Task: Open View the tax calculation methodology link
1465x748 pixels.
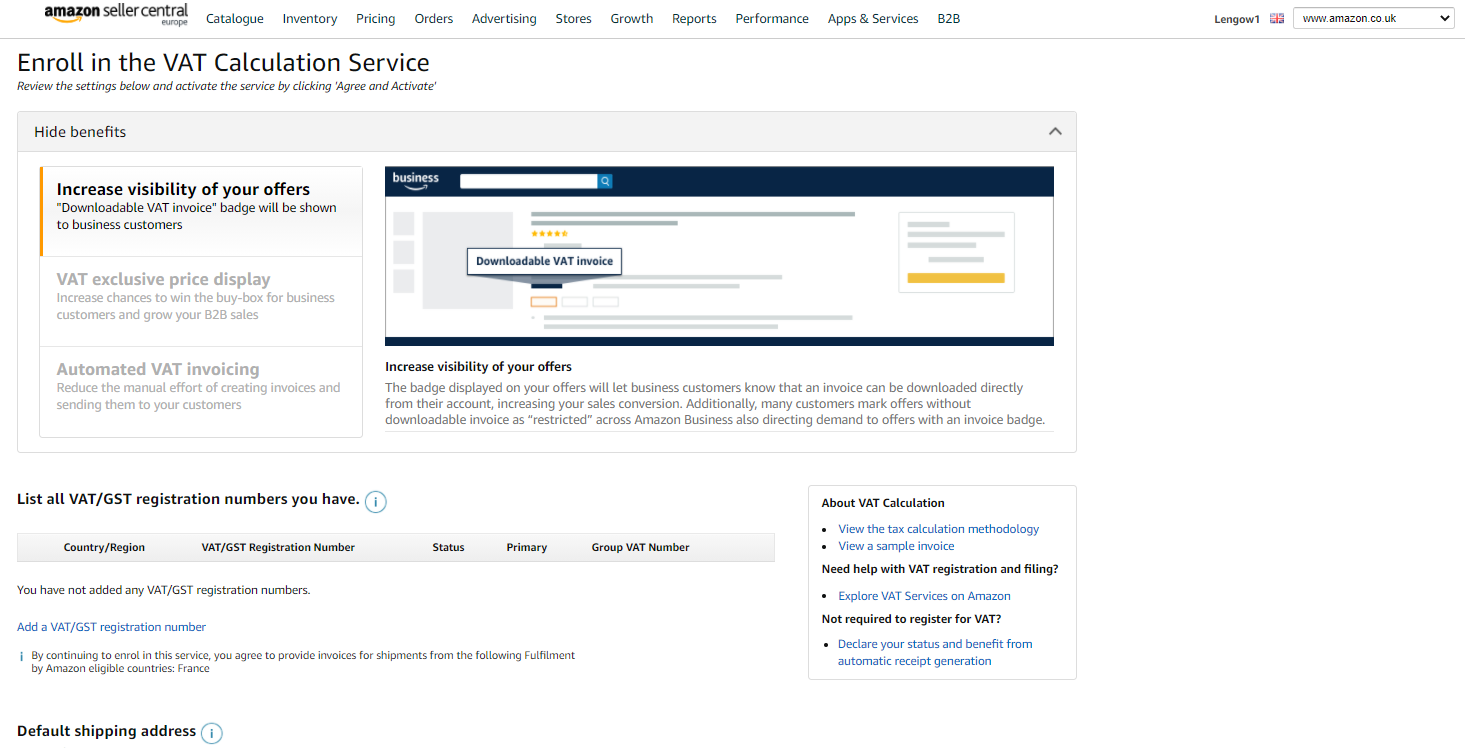Action: (x=938, y=529)
